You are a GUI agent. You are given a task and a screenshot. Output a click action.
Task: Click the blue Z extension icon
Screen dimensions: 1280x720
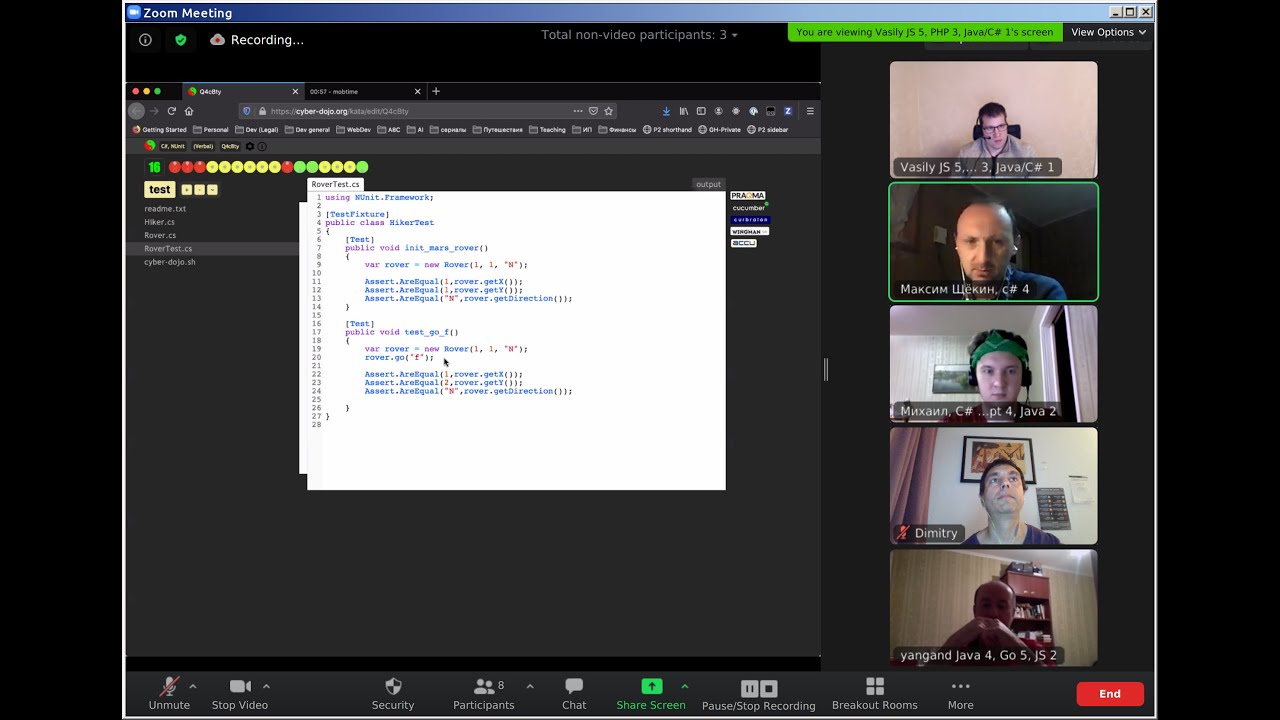[787, 111]
